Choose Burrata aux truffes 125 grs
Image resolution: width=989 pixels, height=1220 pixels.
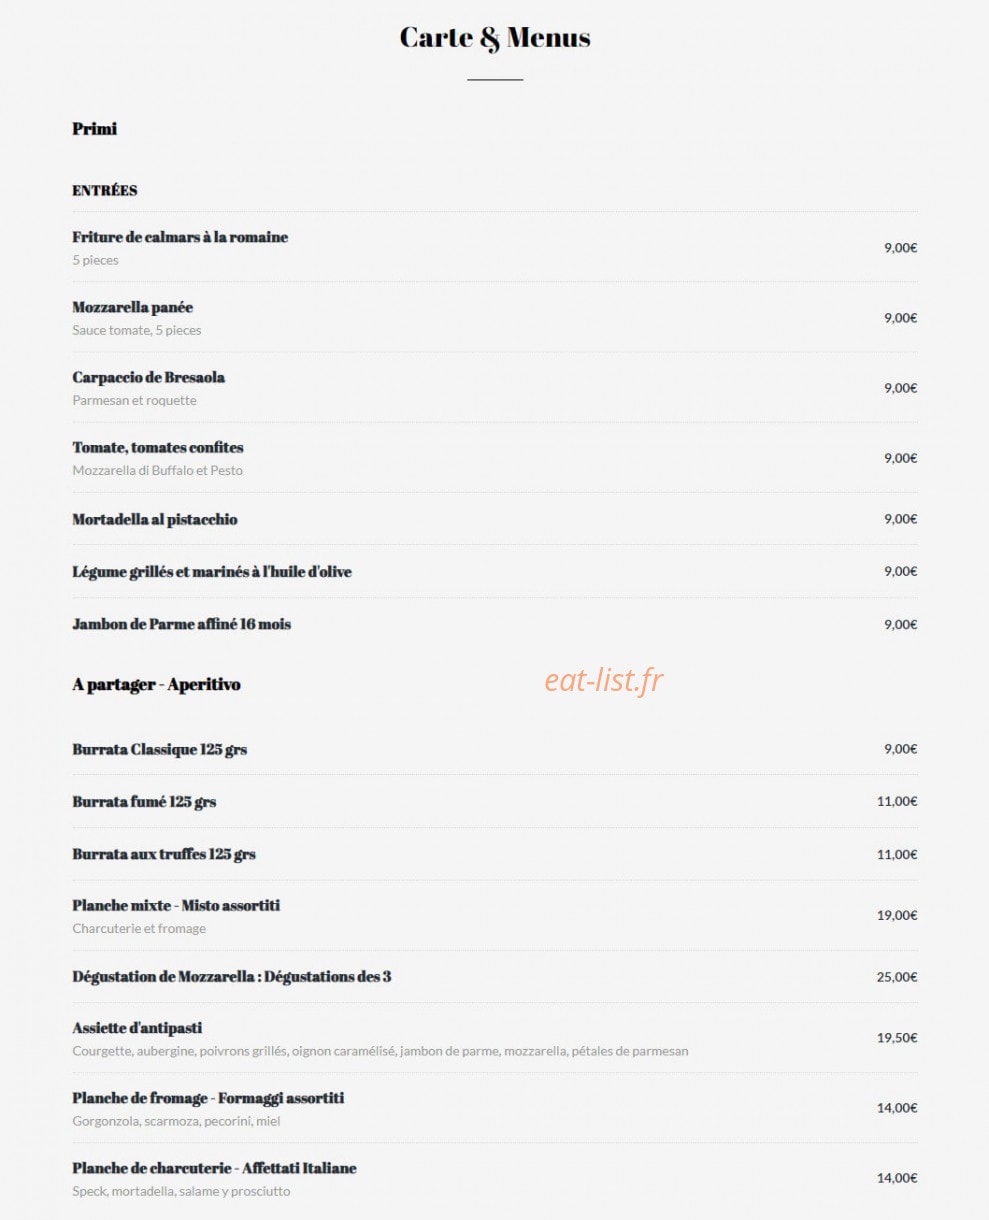pyautogui.click(x=164, y=854)
